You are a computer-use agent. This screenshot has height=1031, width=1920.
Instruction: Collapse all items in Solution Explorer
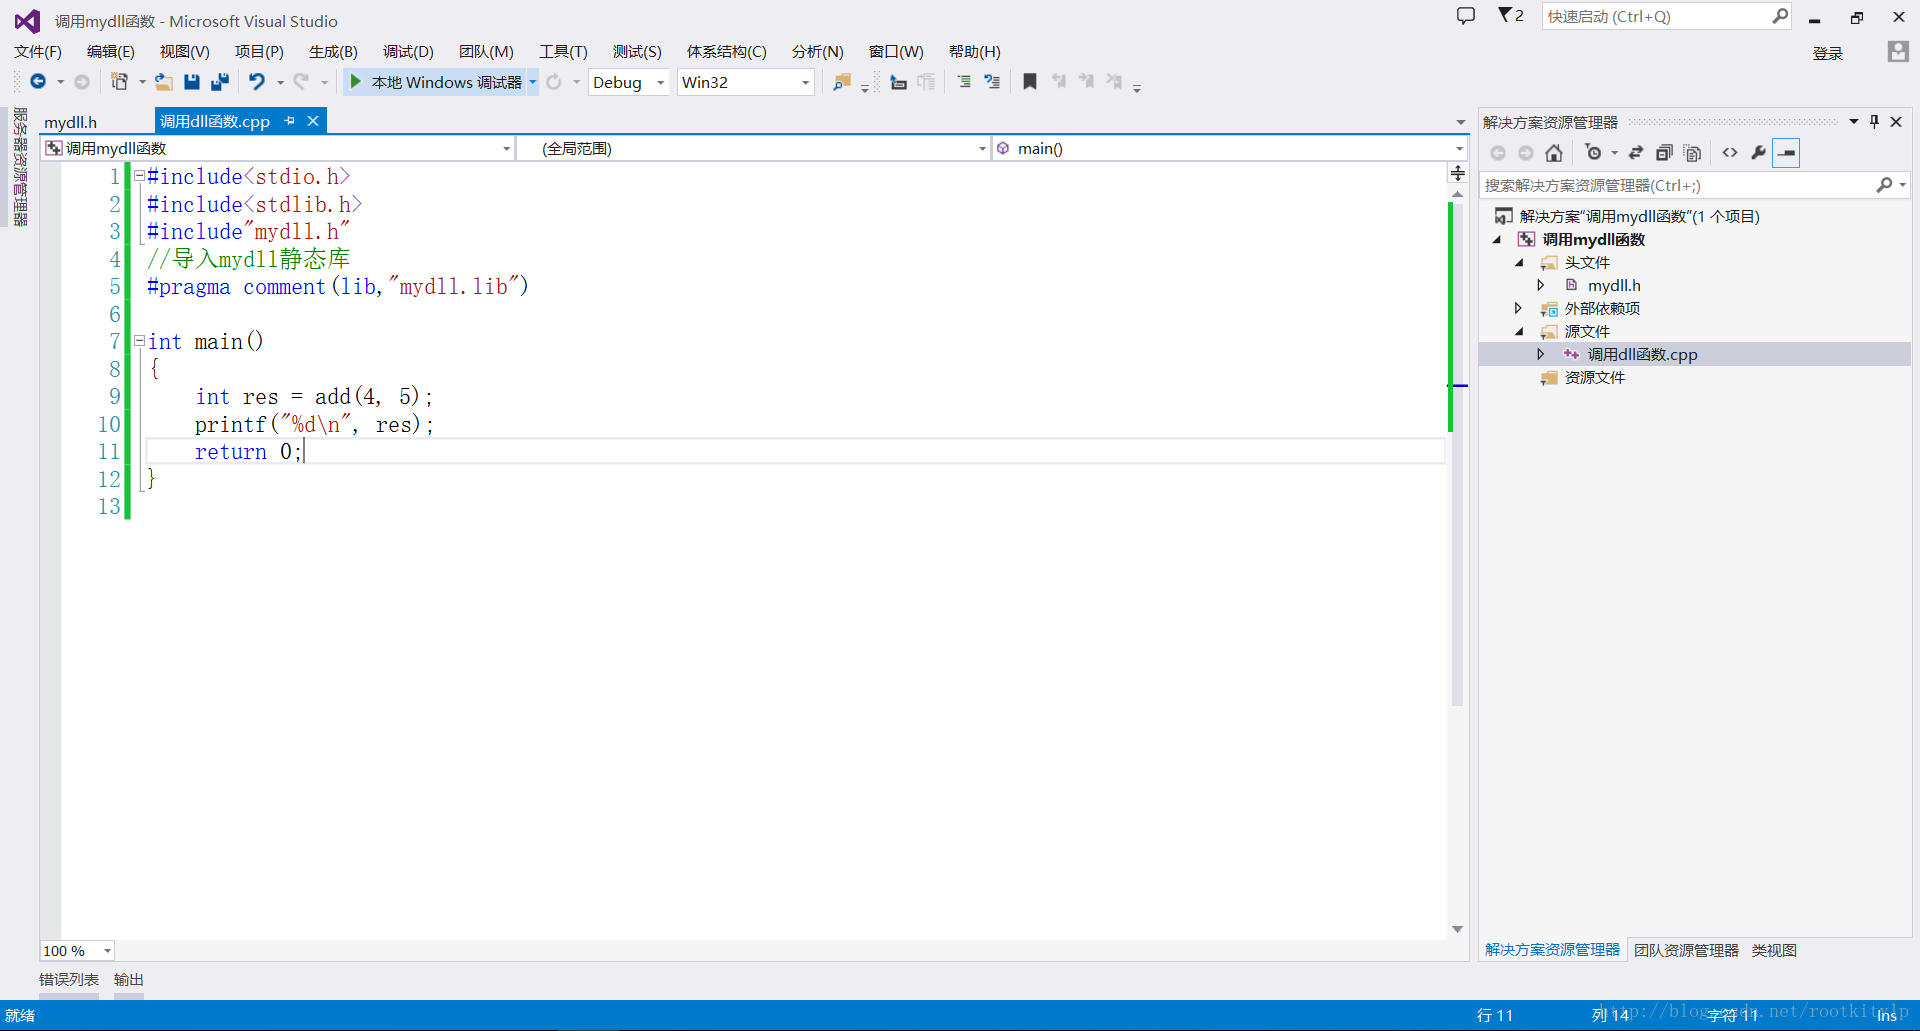[x=1664, y=153]
